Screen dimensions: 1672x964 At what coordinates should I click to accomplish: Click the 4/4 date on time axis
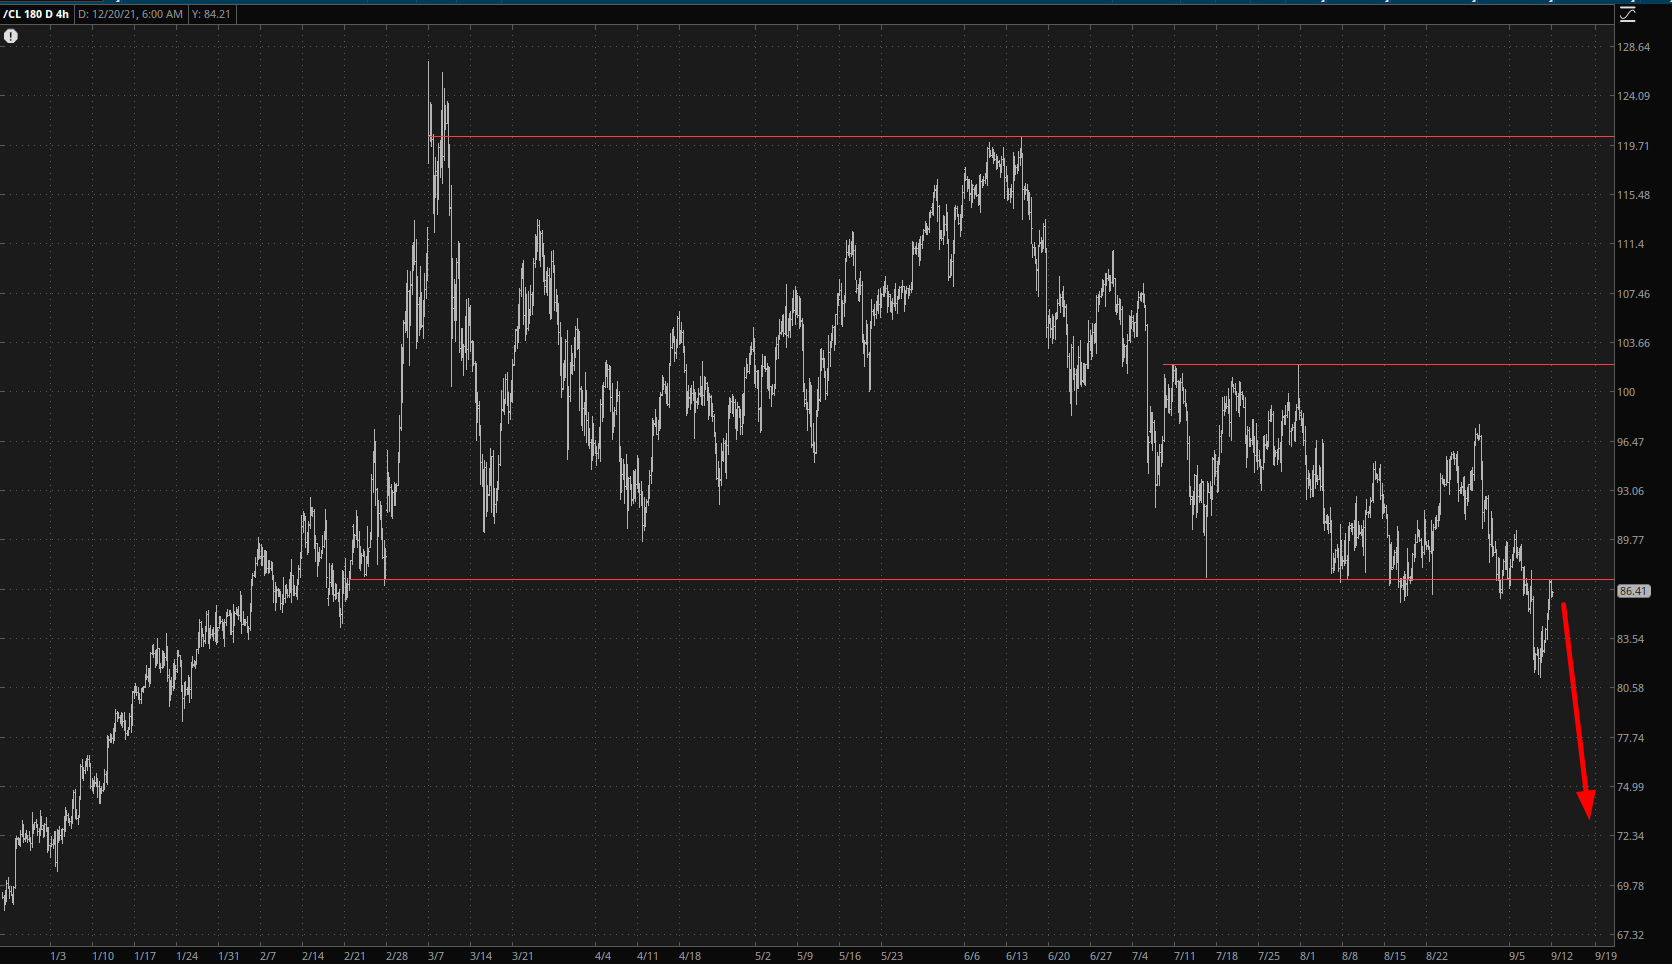[603, 956]
